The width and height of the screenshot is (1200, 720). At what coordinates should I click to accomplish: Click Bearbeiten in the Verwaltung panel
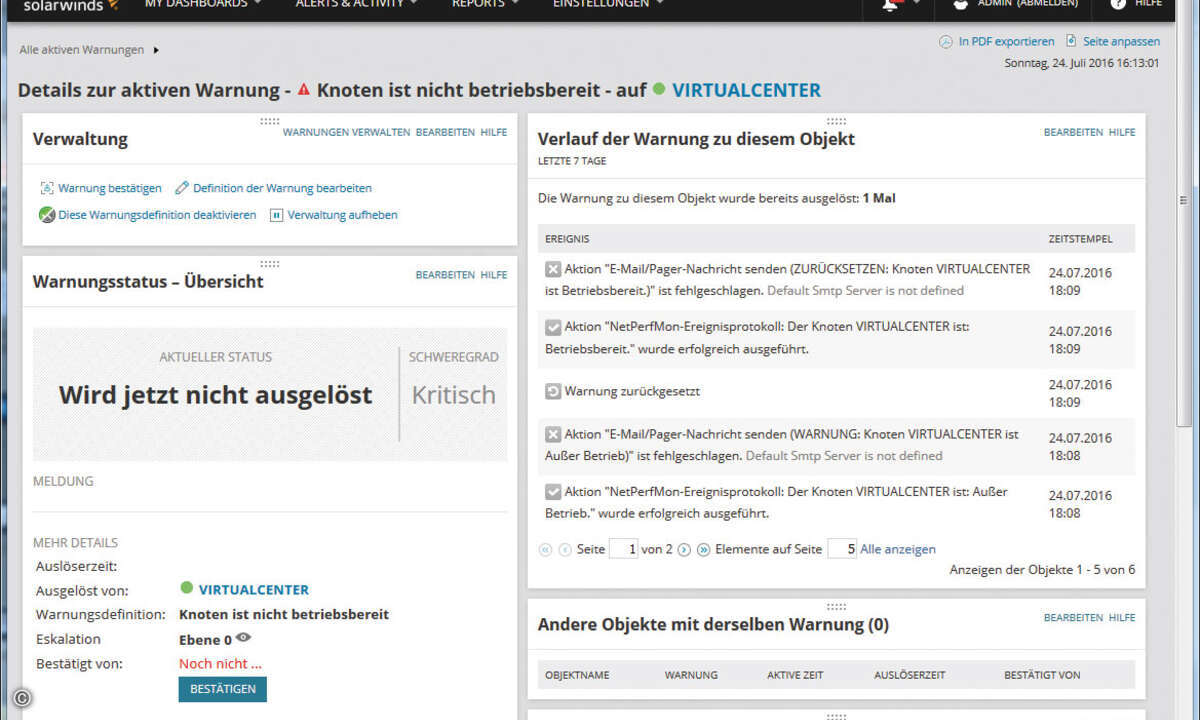(x=445, y=132)
